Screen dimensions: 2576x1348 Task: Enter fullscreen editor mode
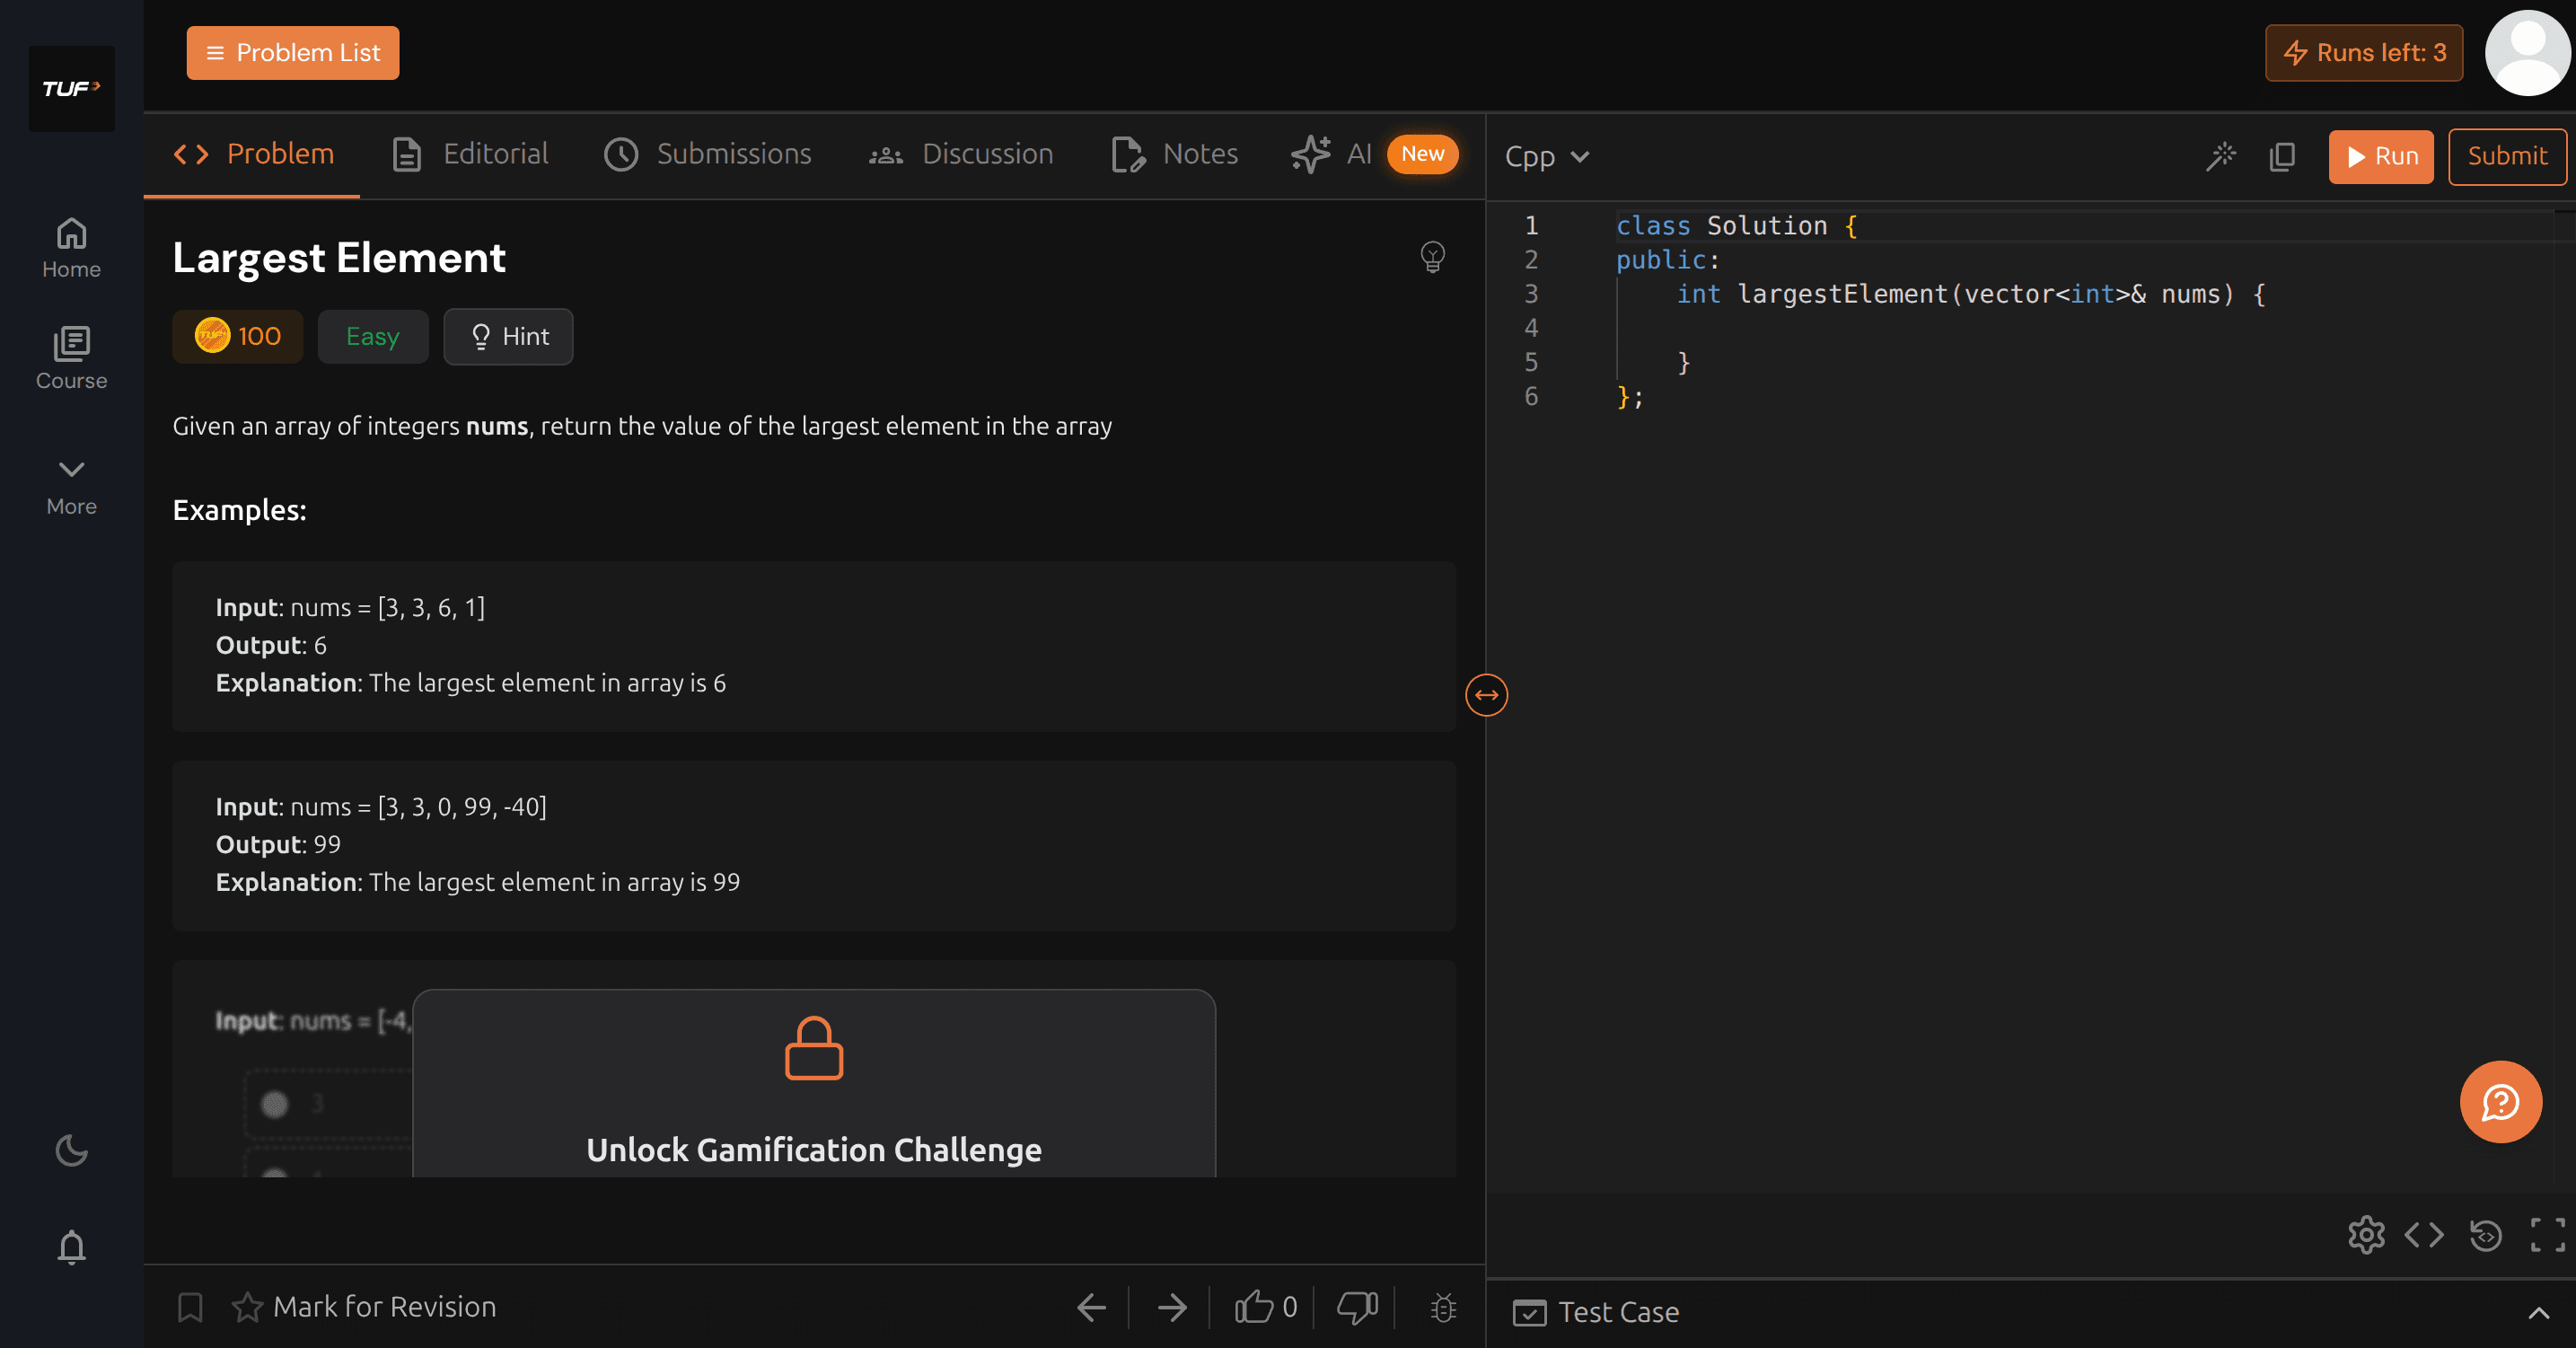pos(2547,1235)
